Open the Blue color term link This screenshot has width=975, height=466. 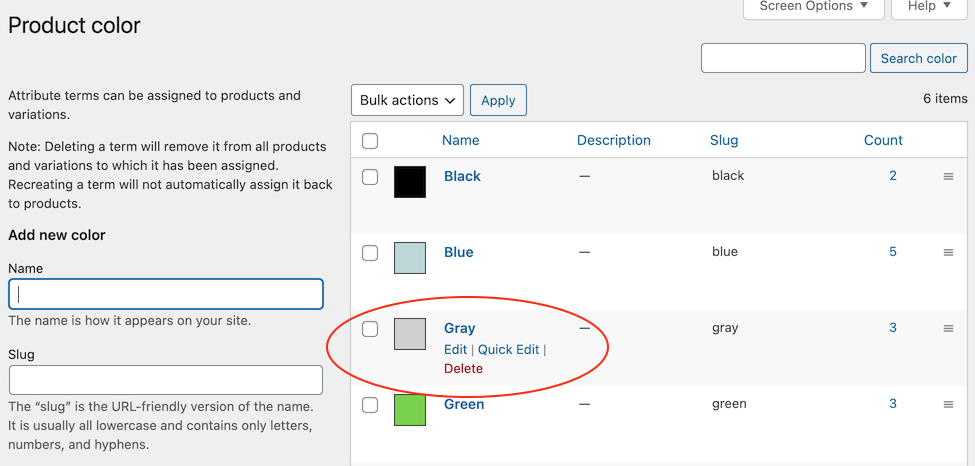coord(459,253)
